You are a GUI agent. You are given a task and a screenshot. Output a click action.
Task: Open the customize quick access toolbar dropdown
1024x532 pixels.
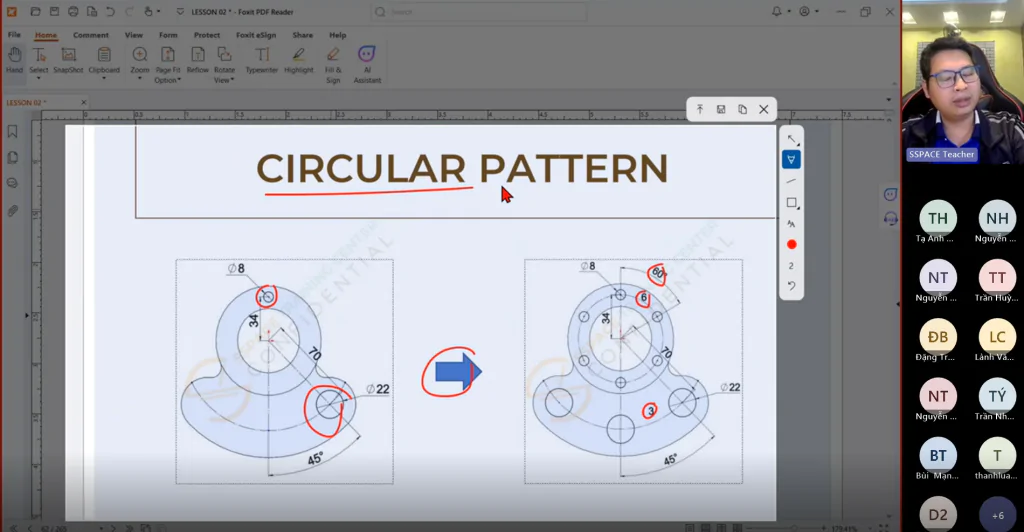pyautogui.click(x=180, y=12)
